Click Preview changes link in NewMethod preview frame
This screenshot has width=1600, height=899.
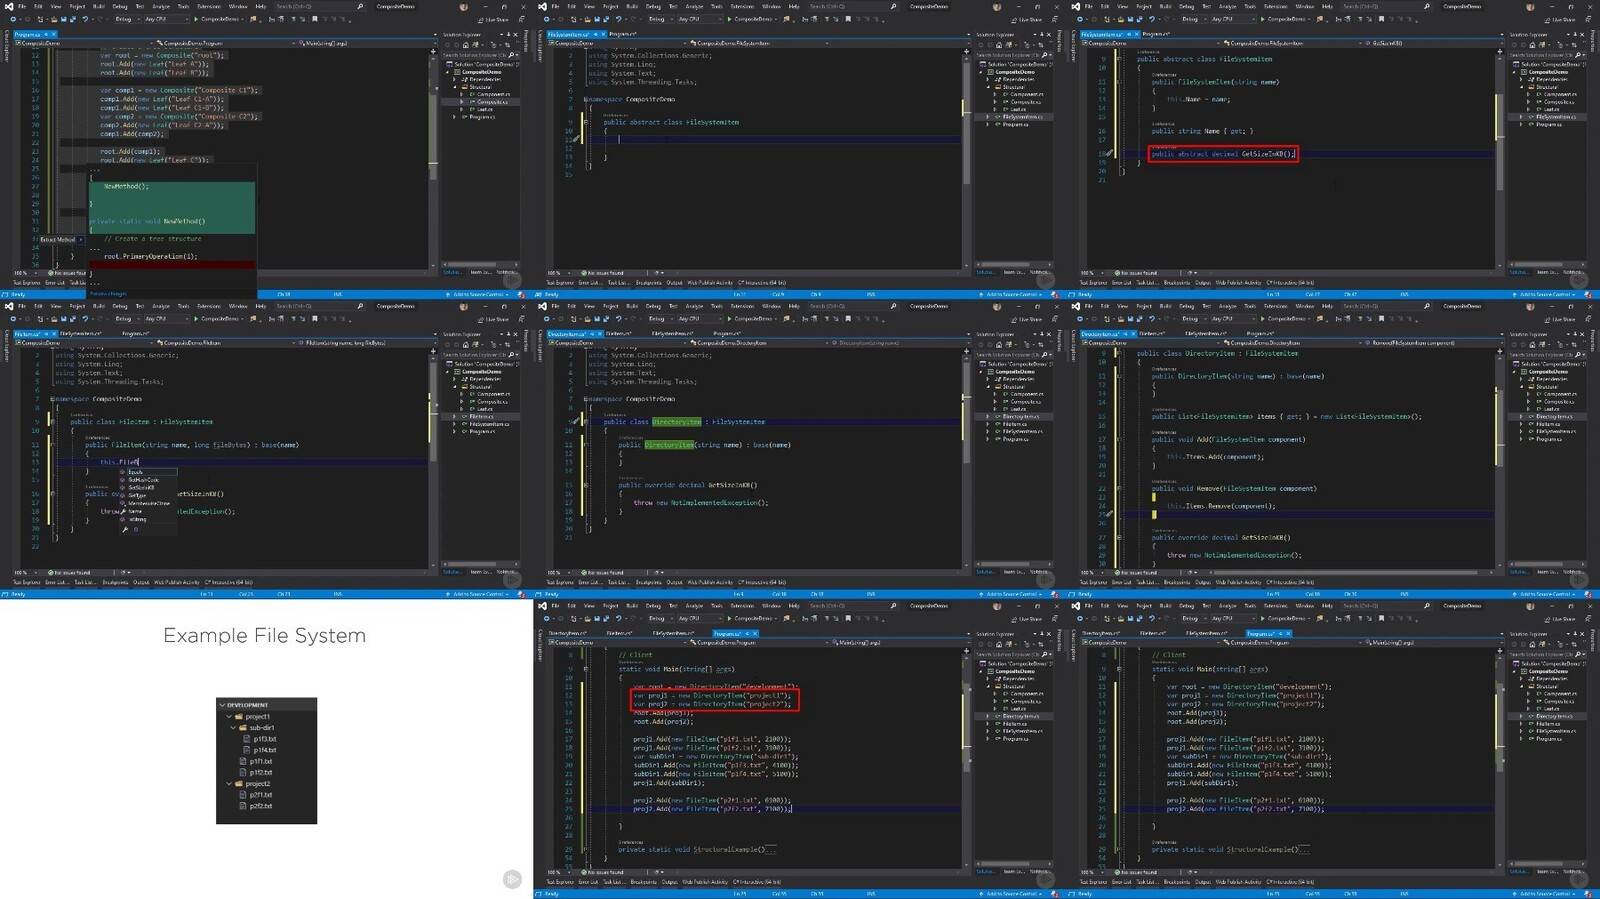click(x=108, y=294)
